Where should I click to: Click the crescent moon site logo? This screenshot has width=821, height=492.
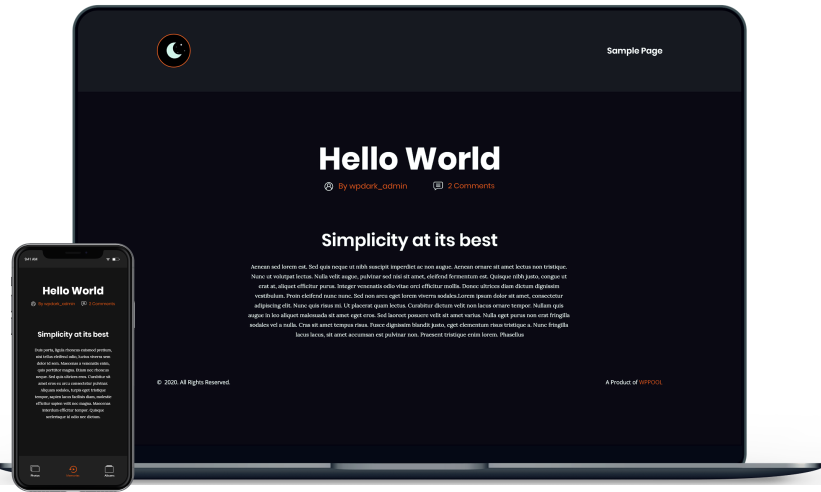pos(174,51)
